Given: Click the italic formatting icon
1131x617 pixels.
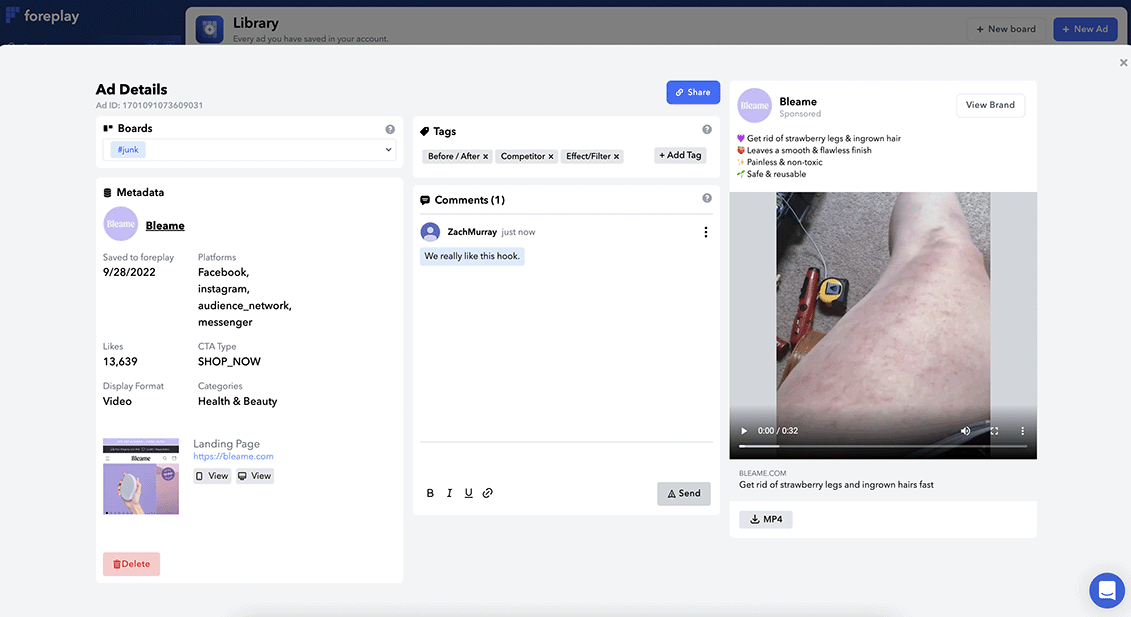Looking at the screenshot, I should pos(449,493).
